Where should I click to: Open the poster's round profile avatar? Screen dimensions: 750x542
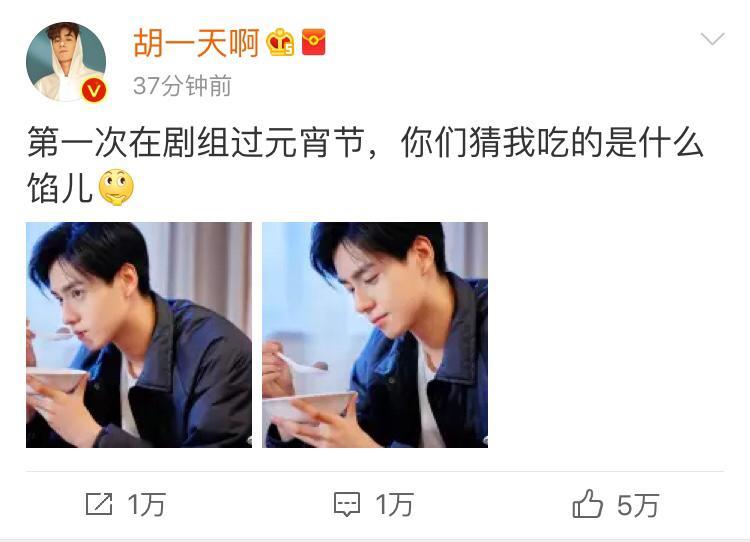tap(66, 62)
